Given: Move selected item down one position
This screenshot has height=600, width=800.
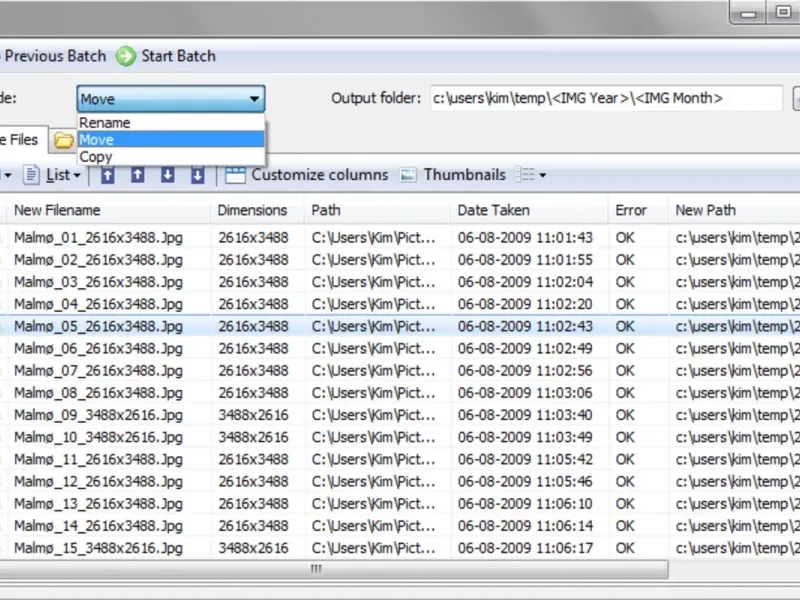Looking at the screenshot, I should click(x=167, y=175).
